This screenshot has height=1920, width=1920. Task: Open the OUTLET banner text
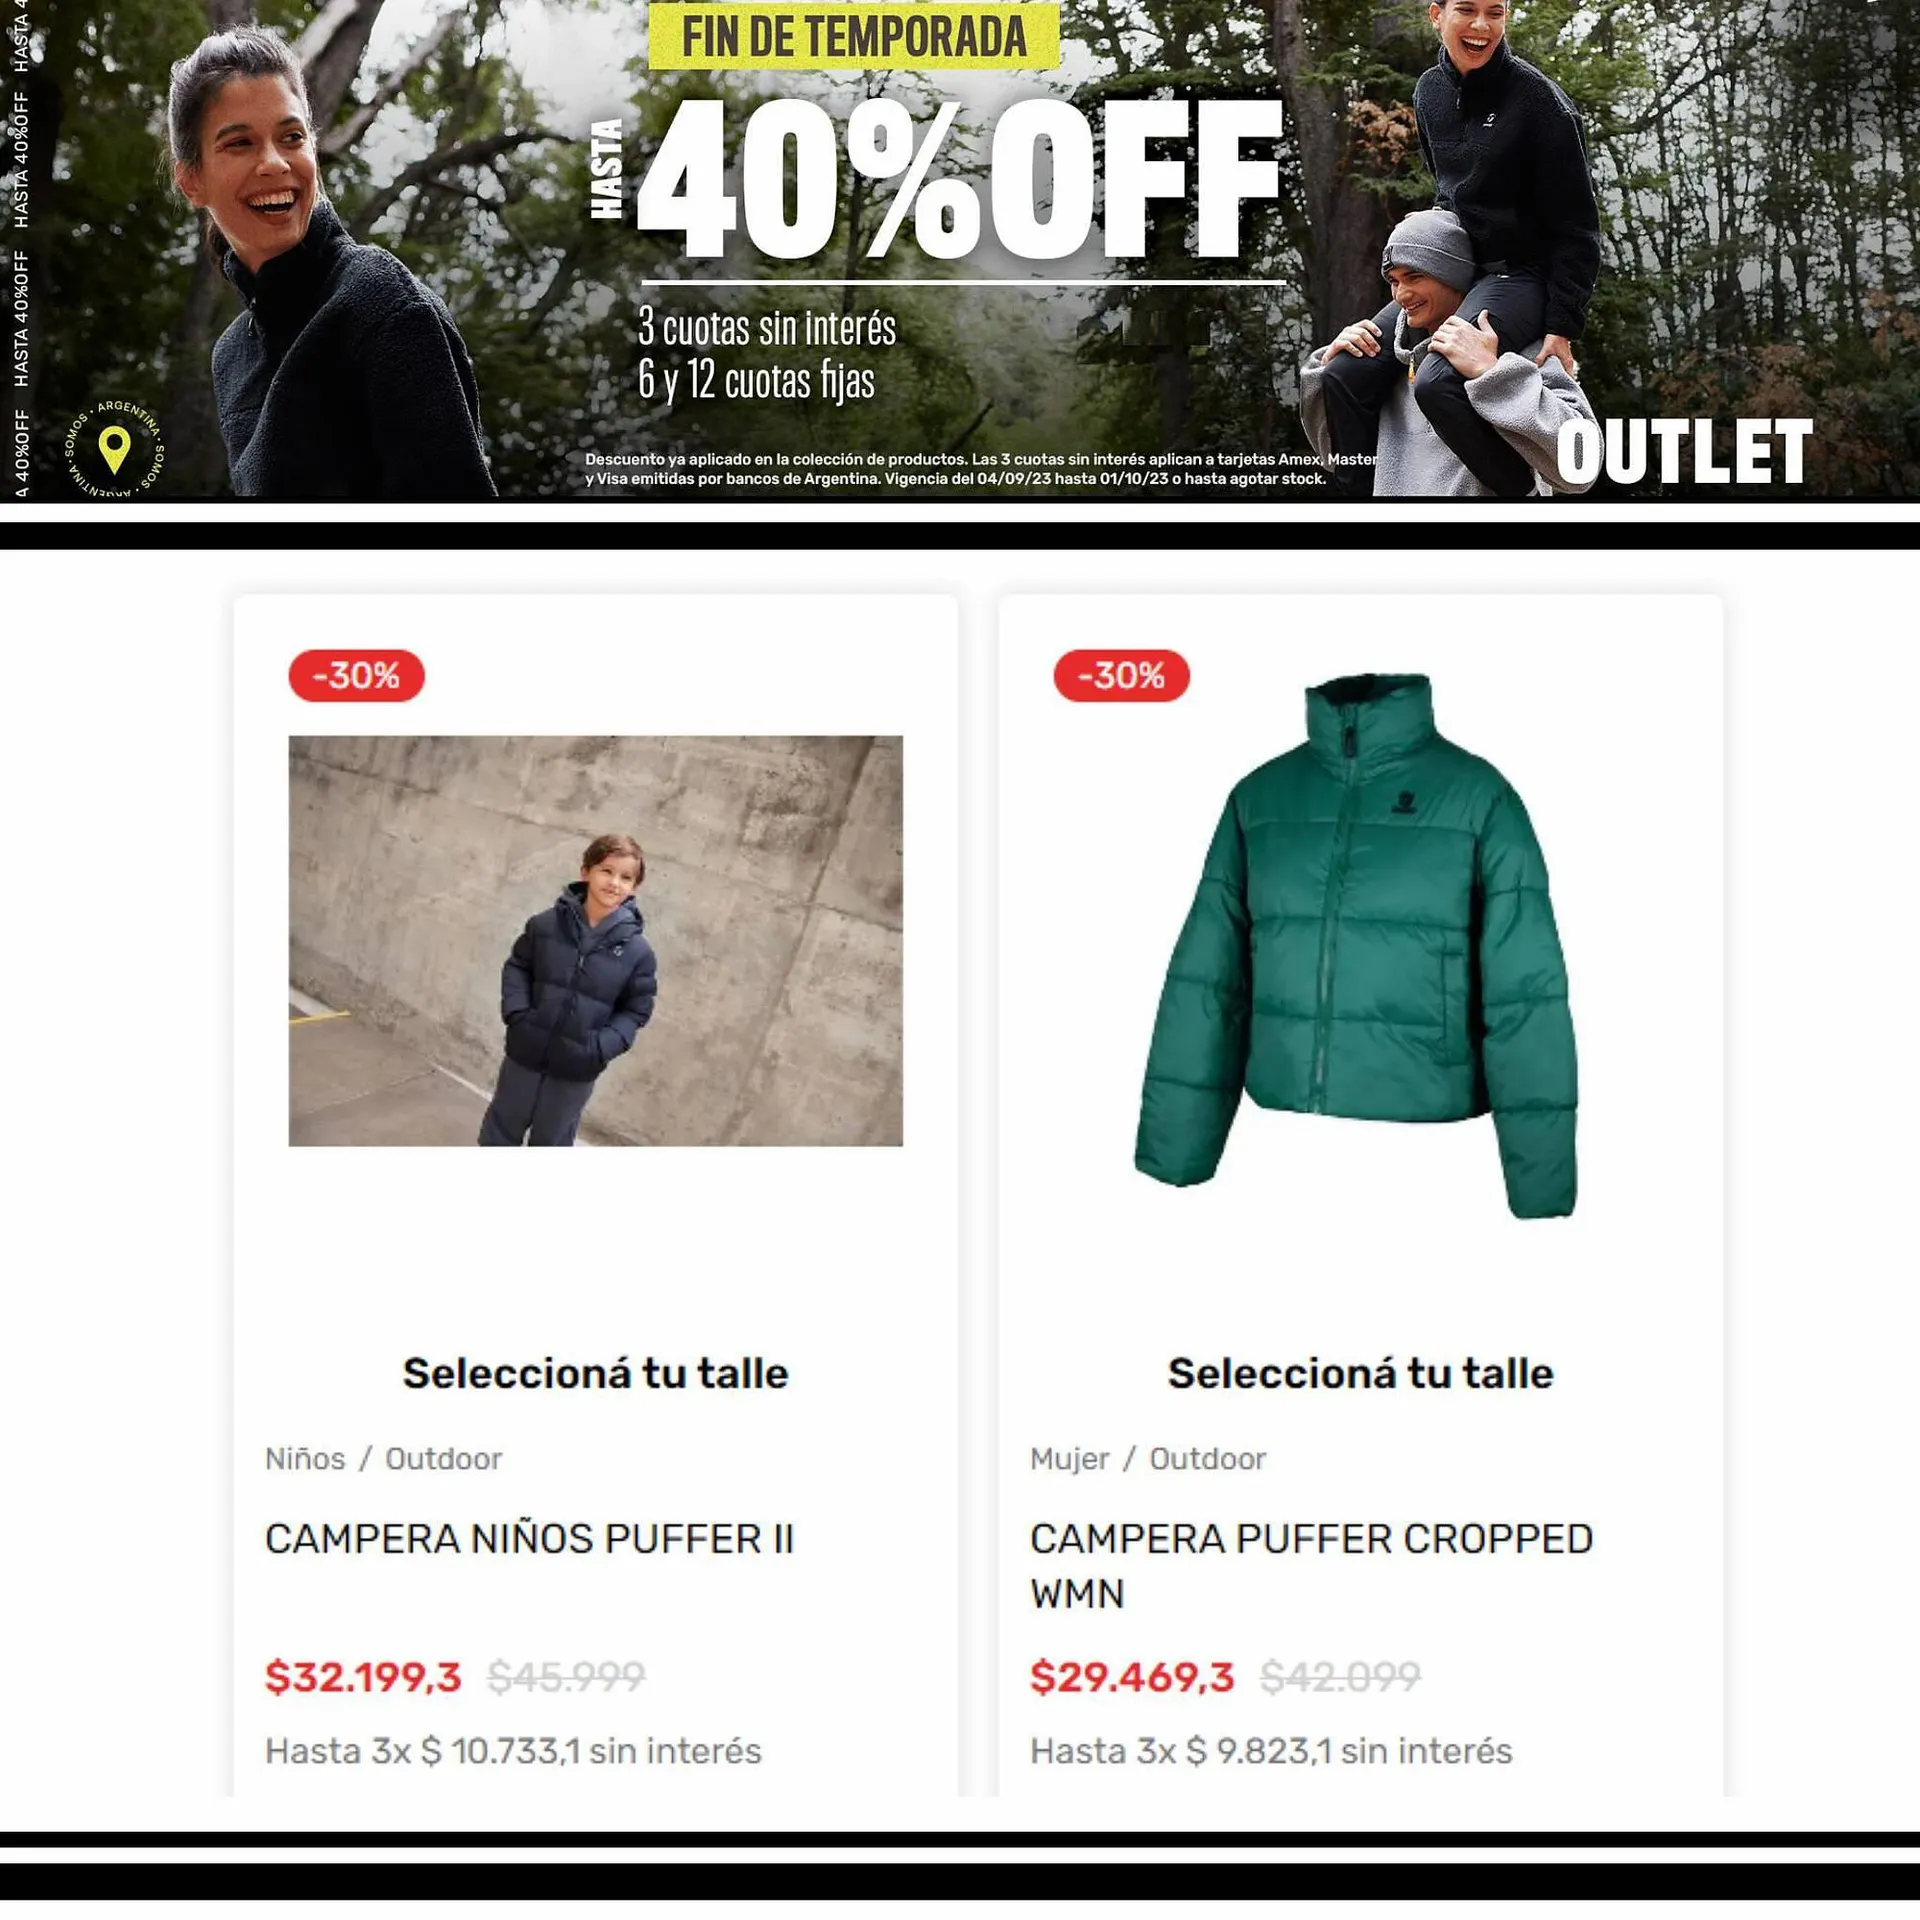[1684, 452]
